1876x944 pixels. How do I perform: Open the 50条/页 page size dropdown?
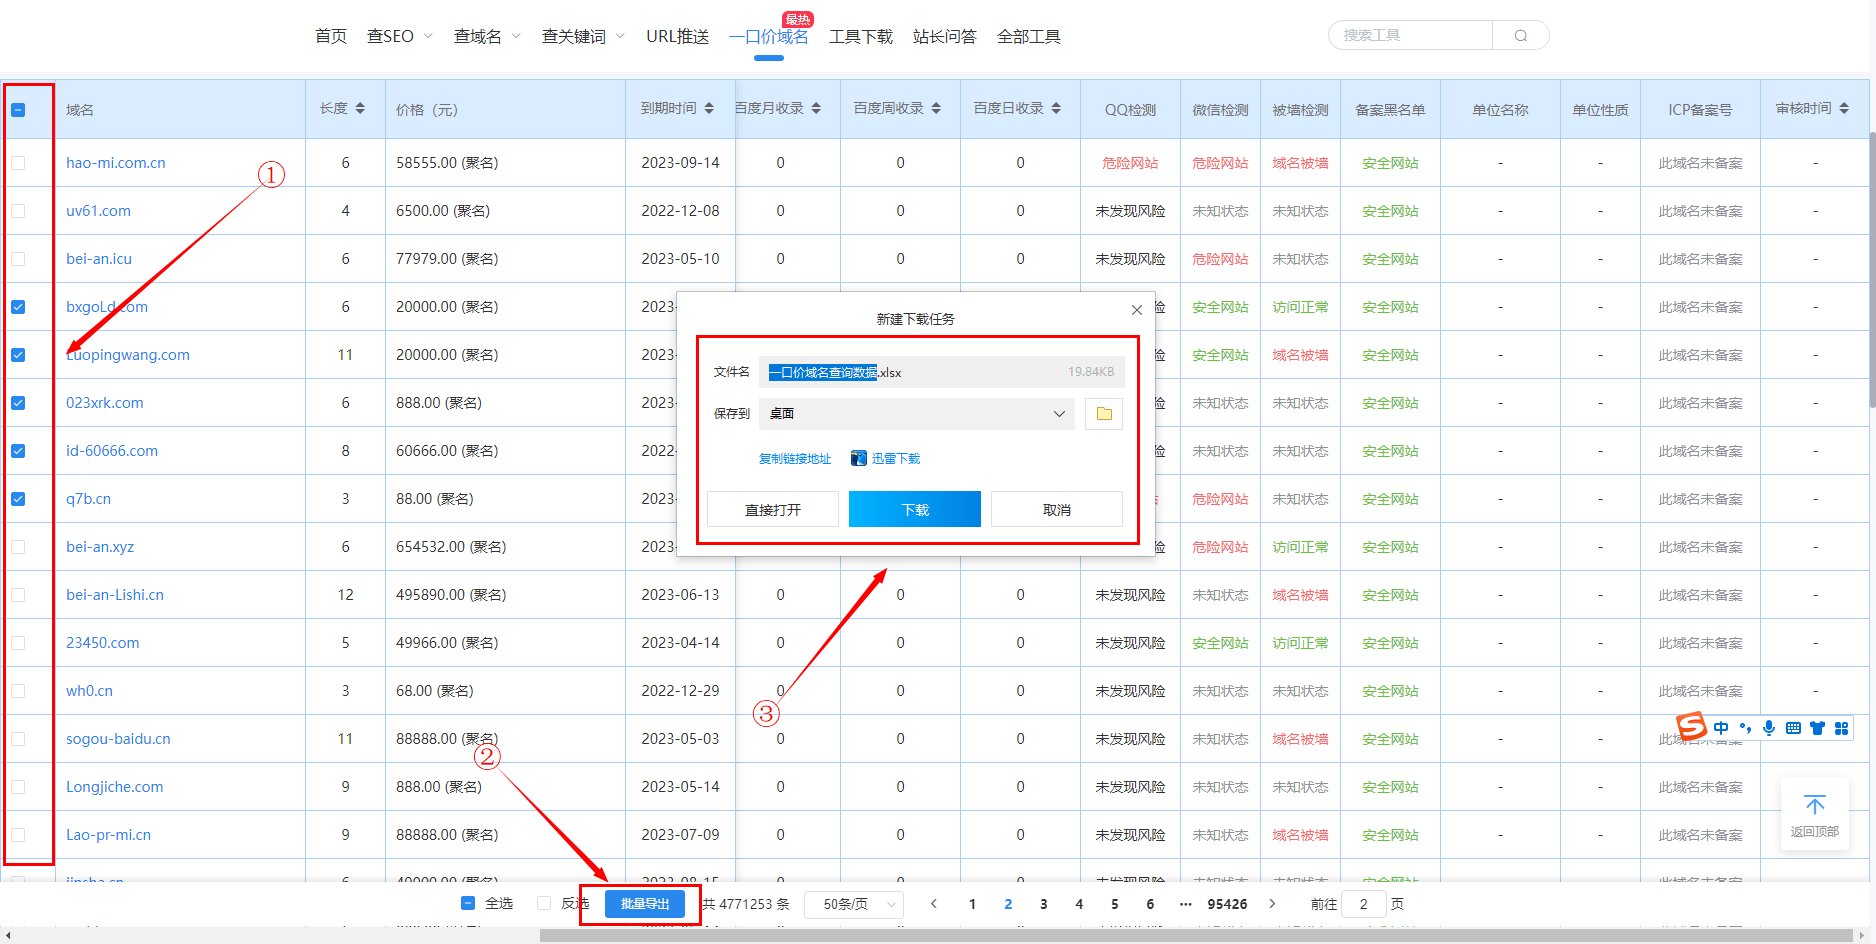click(x=853, y=903)
